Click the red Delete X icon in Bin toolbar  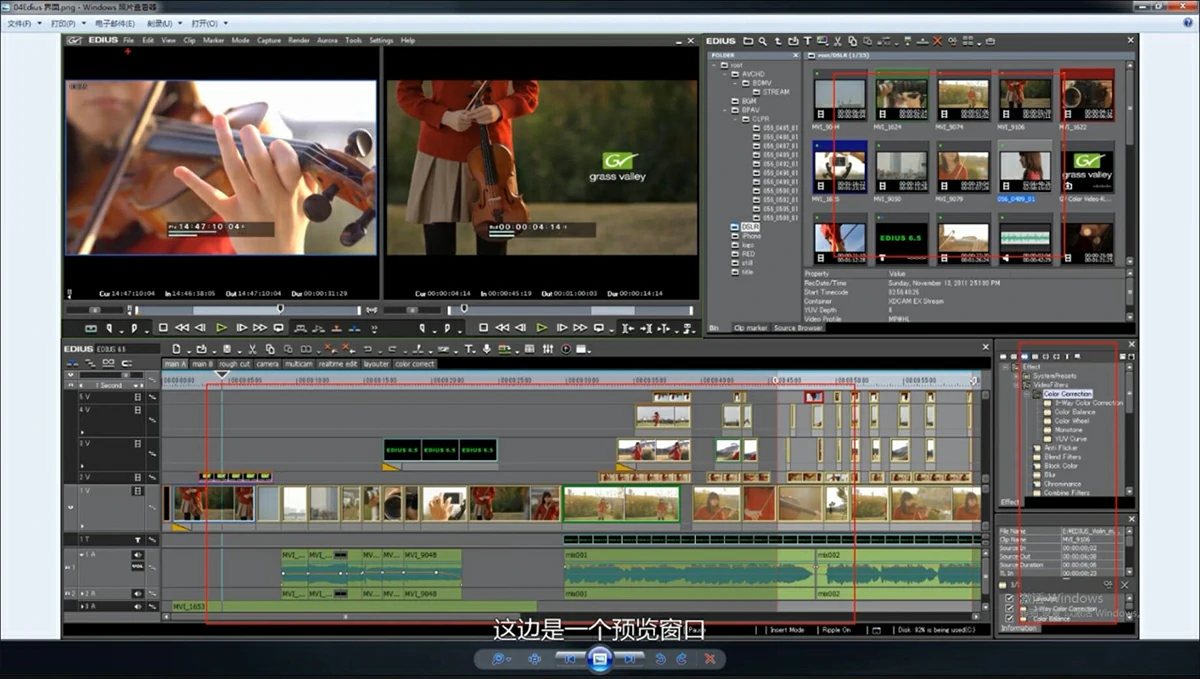point(938,41)
